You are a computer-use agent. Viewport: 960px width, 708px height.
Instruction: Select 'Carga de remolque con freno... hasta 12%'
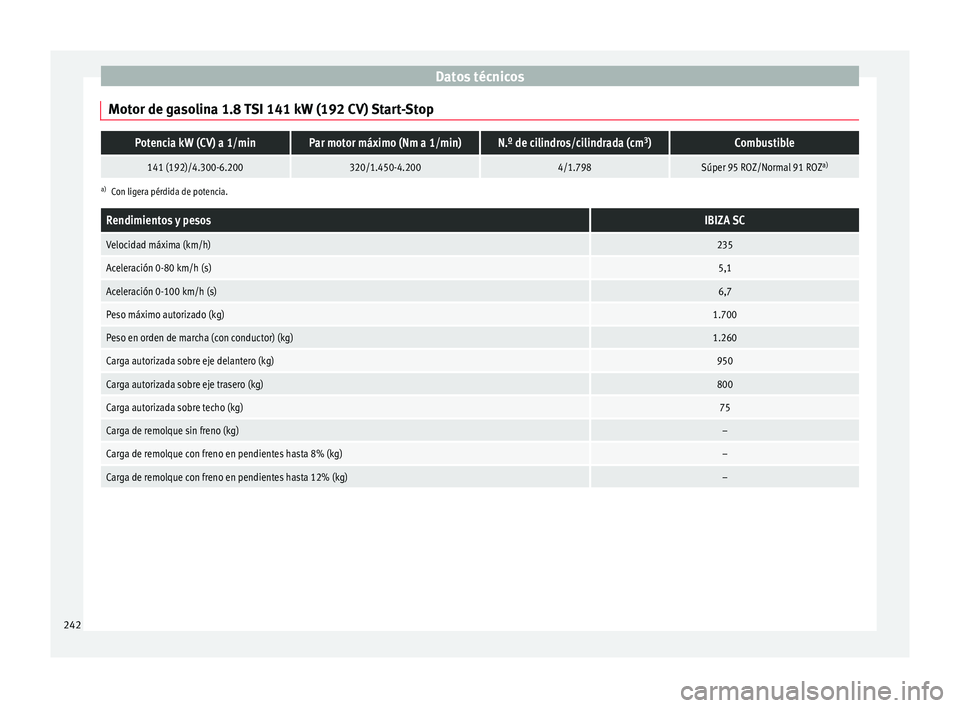[227, 478]
